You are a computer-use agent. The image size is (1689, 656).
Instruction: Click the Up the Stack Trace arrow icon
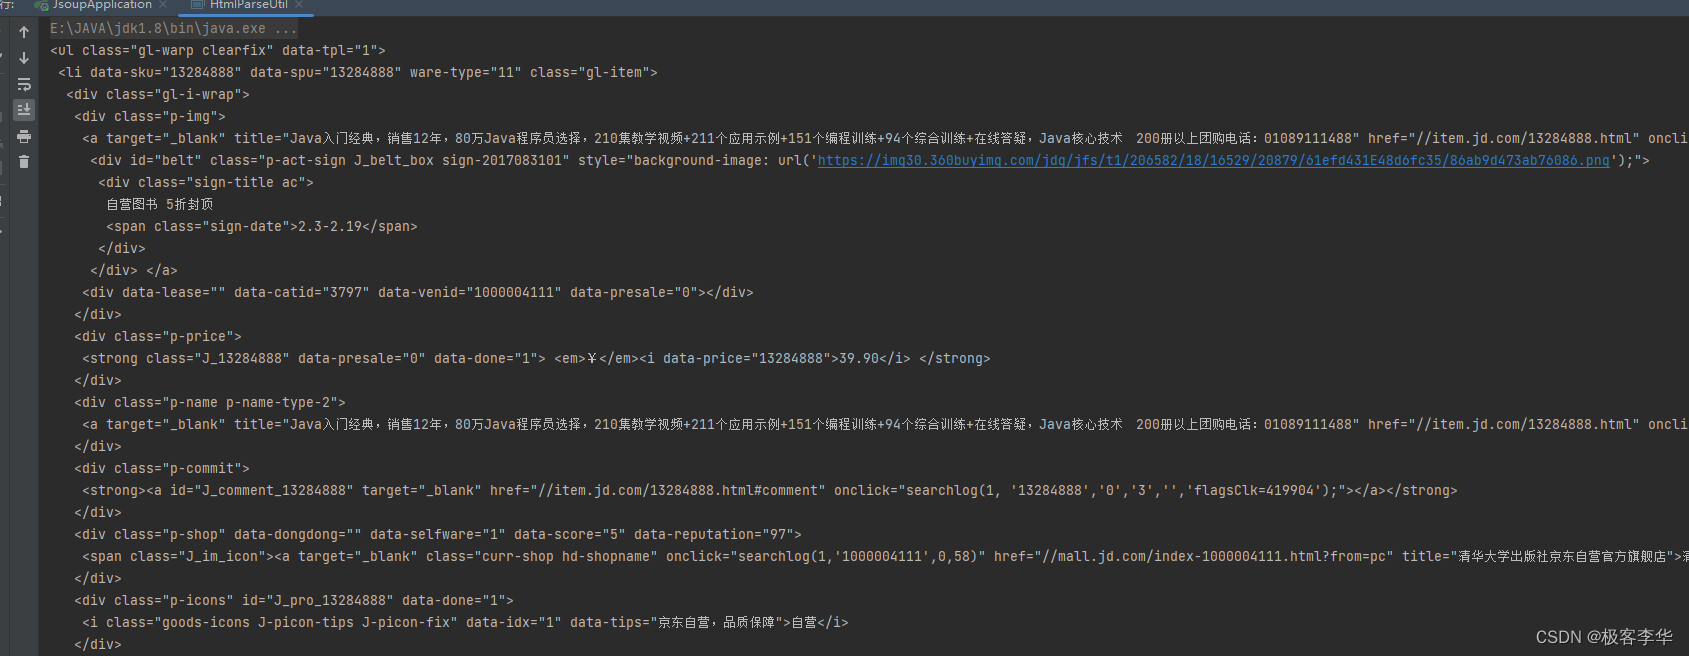point(24,32)
